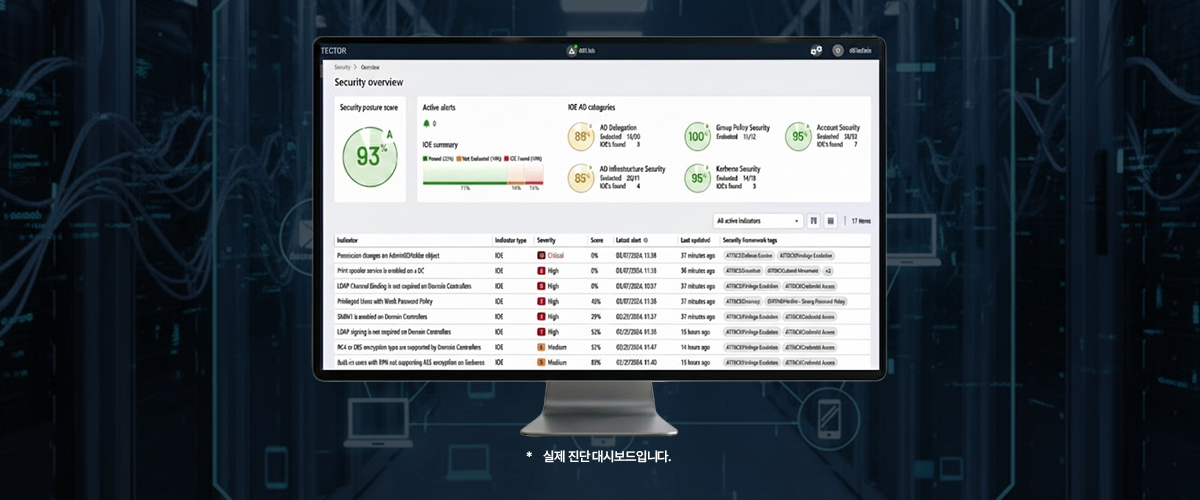
Task: Click the green Passed segment of IOE summary bar
Action: tap(466, 176)
